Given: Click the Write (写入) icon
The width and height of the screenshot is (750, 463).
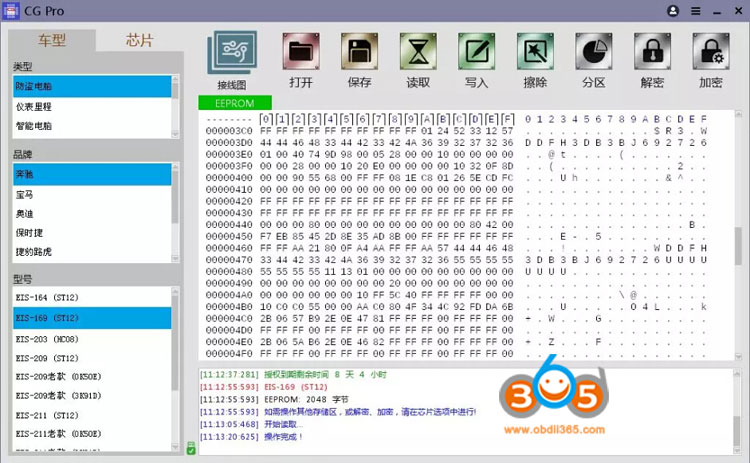Looking at the screenshot, I should 476,50.
